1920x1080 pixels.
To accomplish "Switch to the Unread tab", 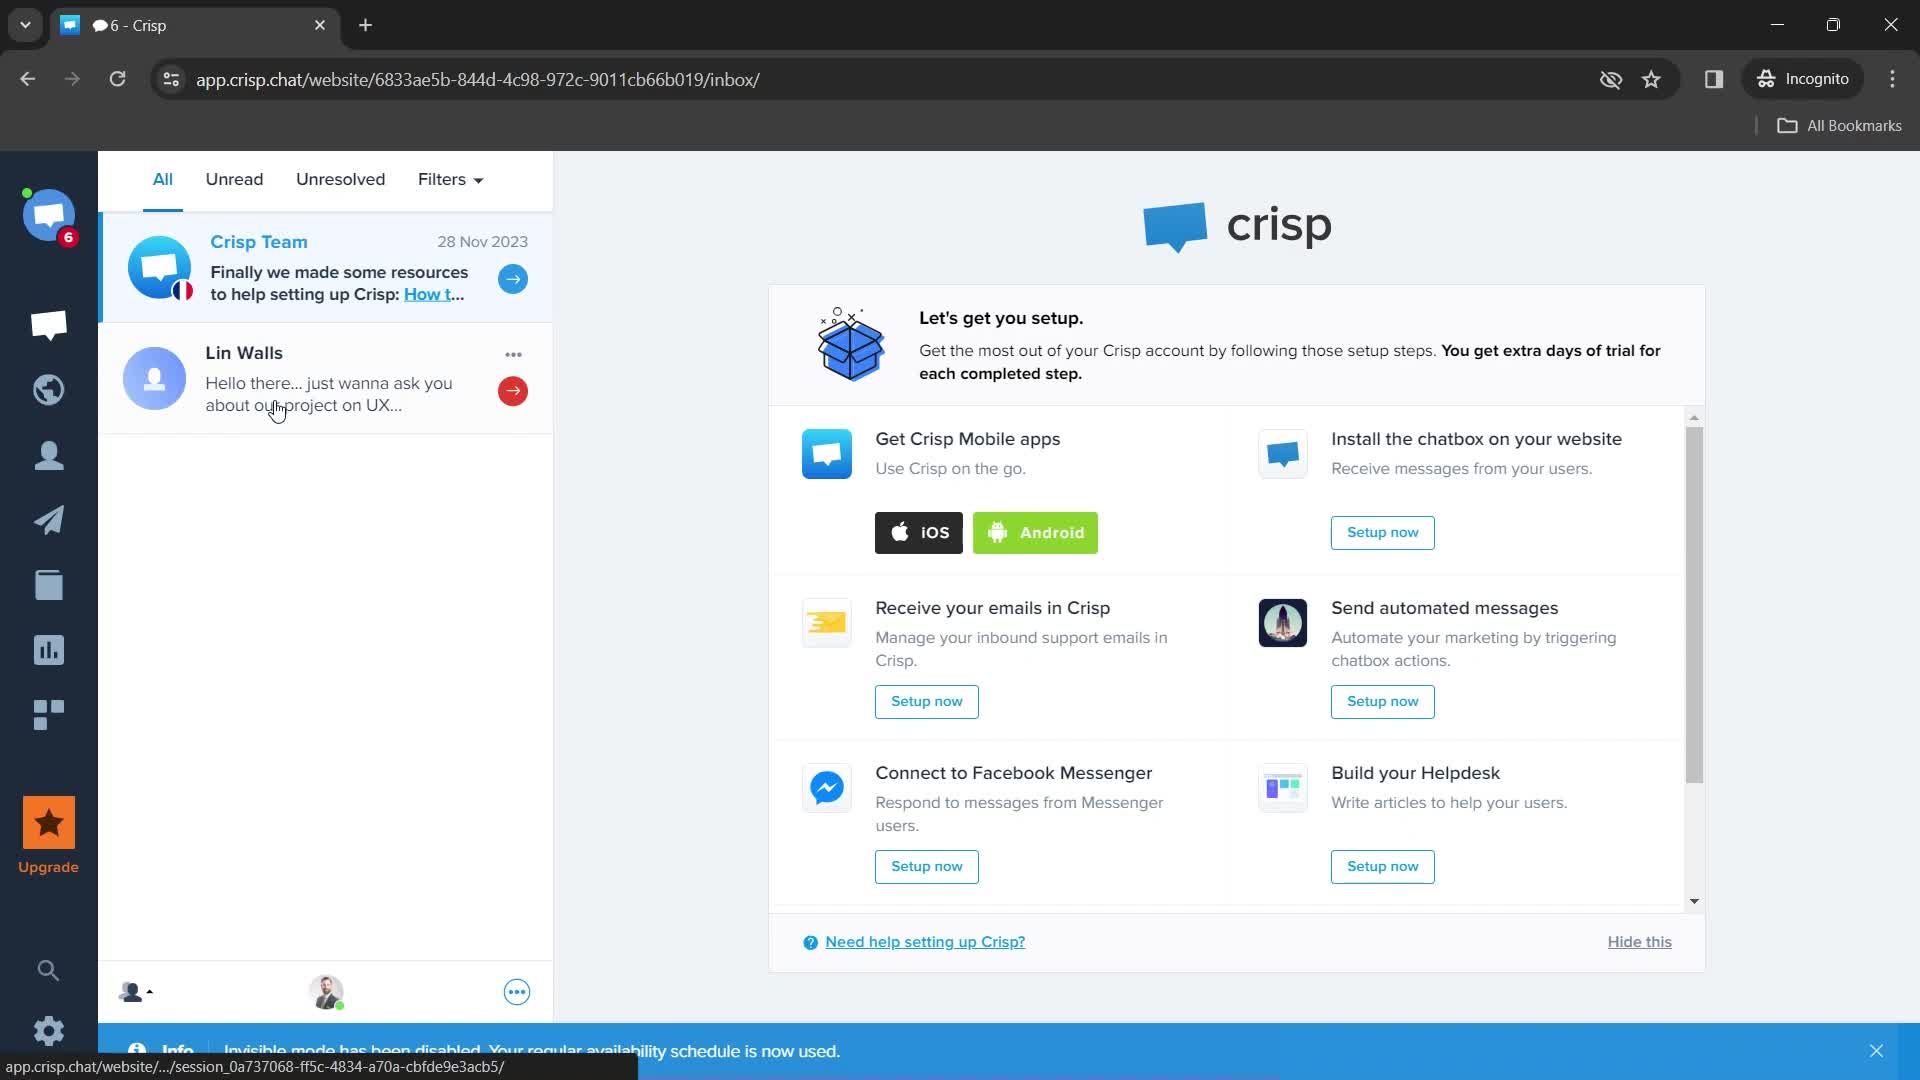I will point(233,178).
